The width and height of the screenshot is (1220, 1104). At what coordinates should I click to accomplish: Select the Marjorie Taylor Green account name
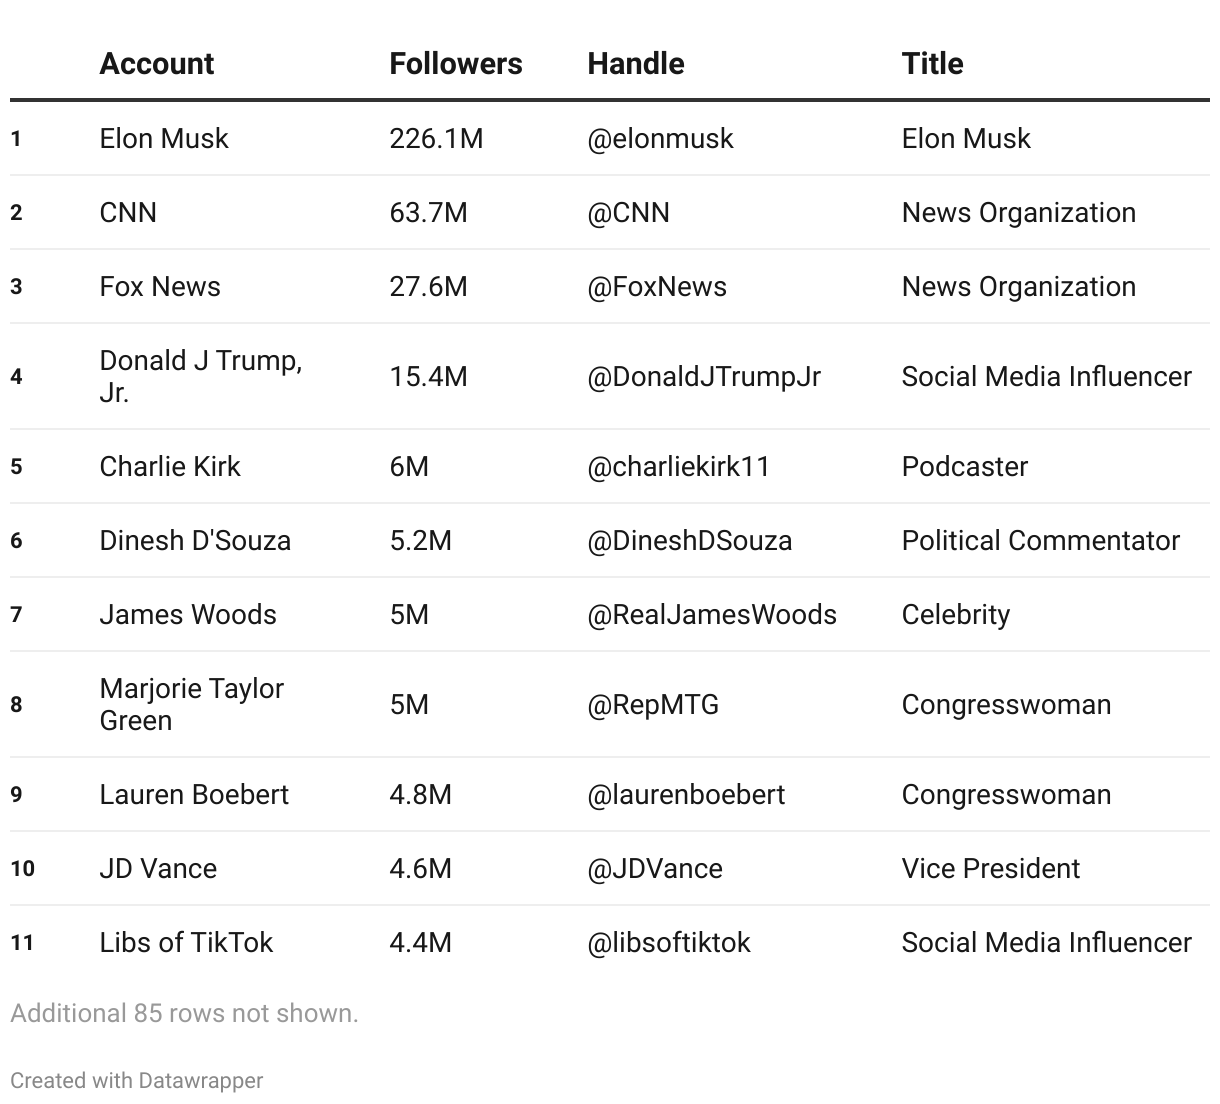(191, 704)
